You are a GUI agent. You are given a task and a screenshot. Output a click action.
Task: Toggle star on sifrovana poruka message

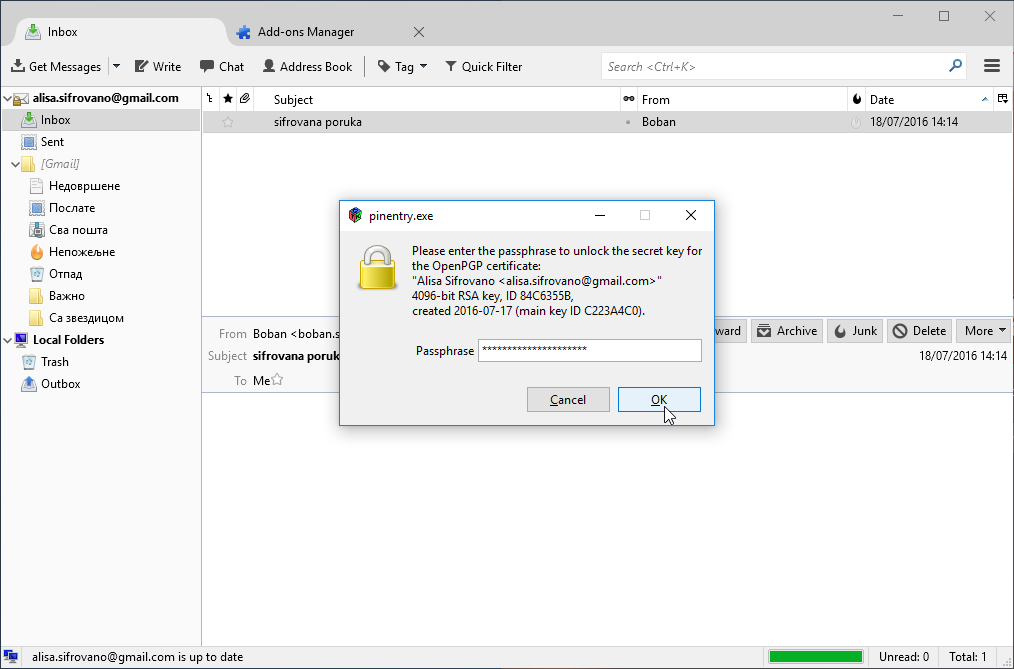point(228,122)
